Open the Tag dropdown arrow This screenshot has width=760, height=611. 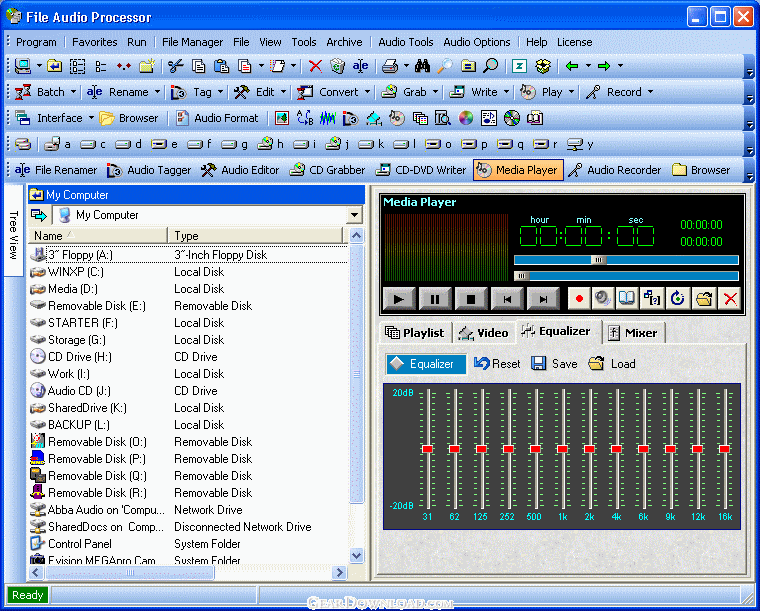pyautogui.click(x=220, y=92)
